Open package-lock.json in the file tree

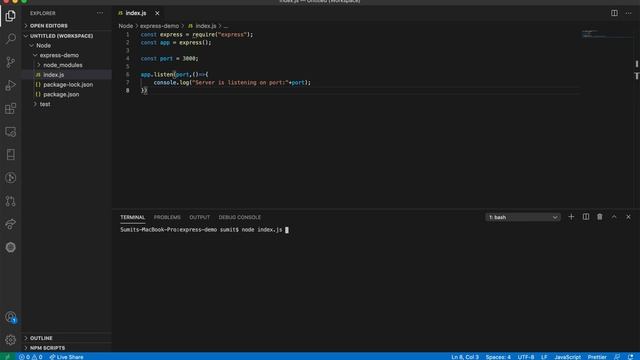pos(68,85)
